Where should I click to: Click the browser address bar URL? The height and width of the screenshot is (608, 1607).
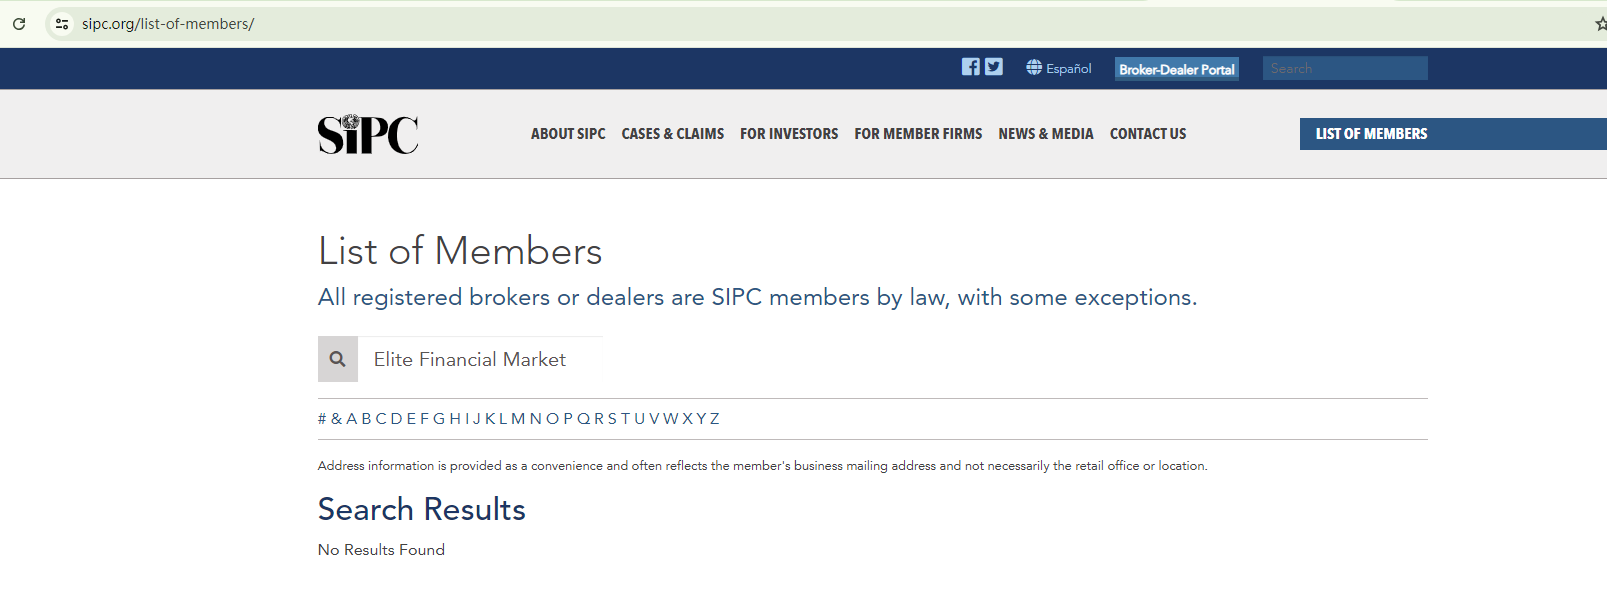[168, 24]
